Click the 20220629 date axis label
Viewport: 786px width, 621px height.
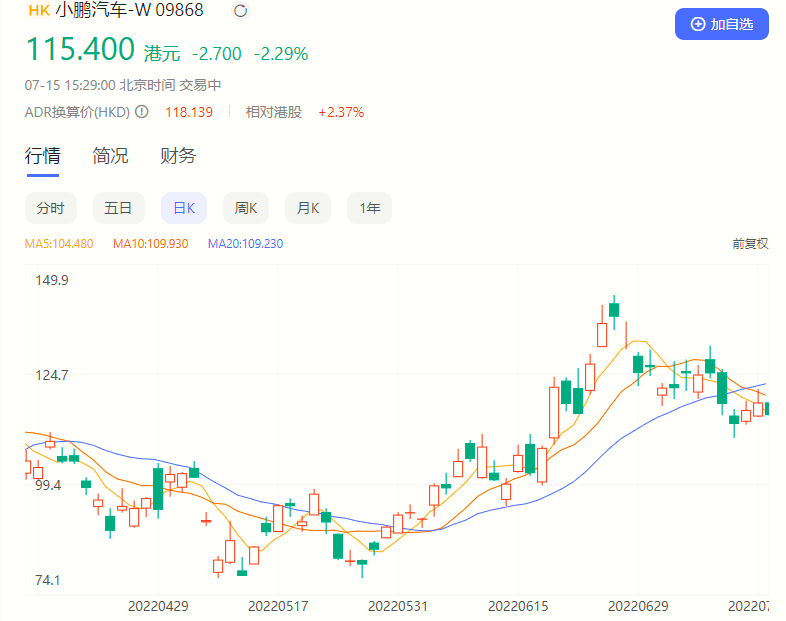(x=638, y=606)
